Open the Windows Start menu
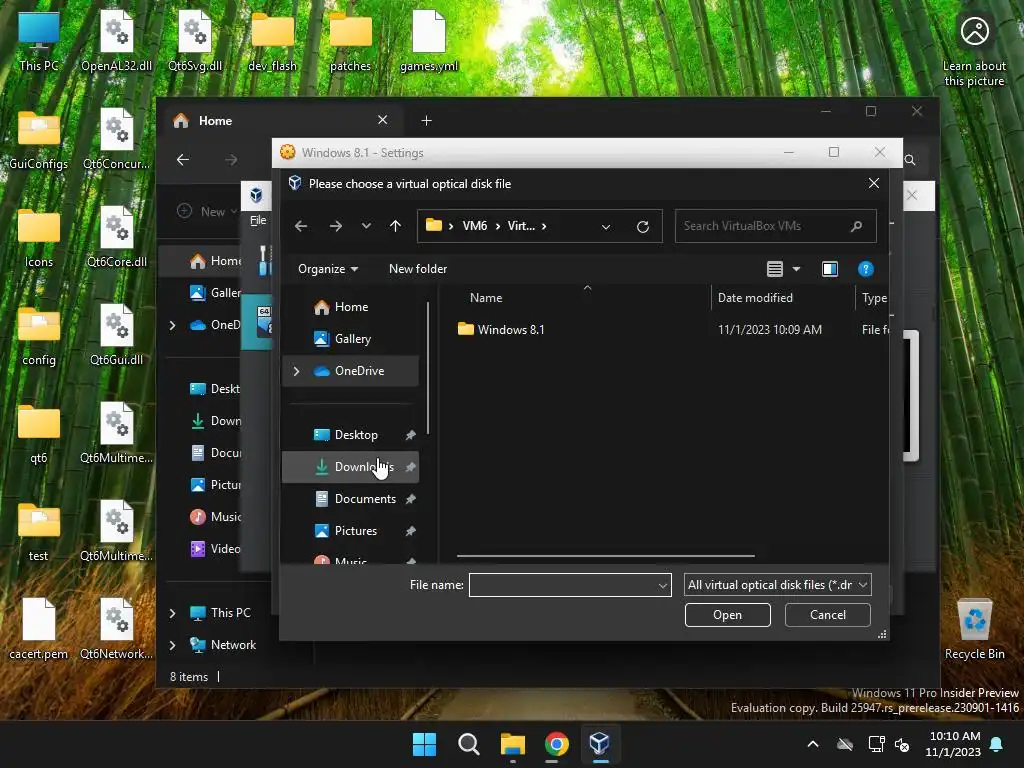Image resolution: width=1024 pixels, height=768 pixels. click(424, 744)
